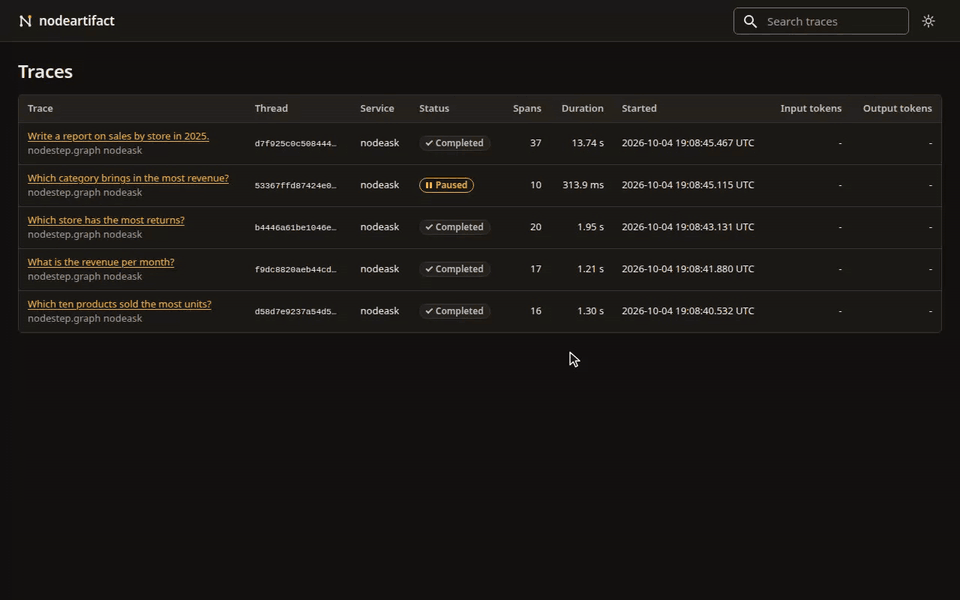The image size is (960, 600).
Task: Click span count 37
Action: pos(536,143)
